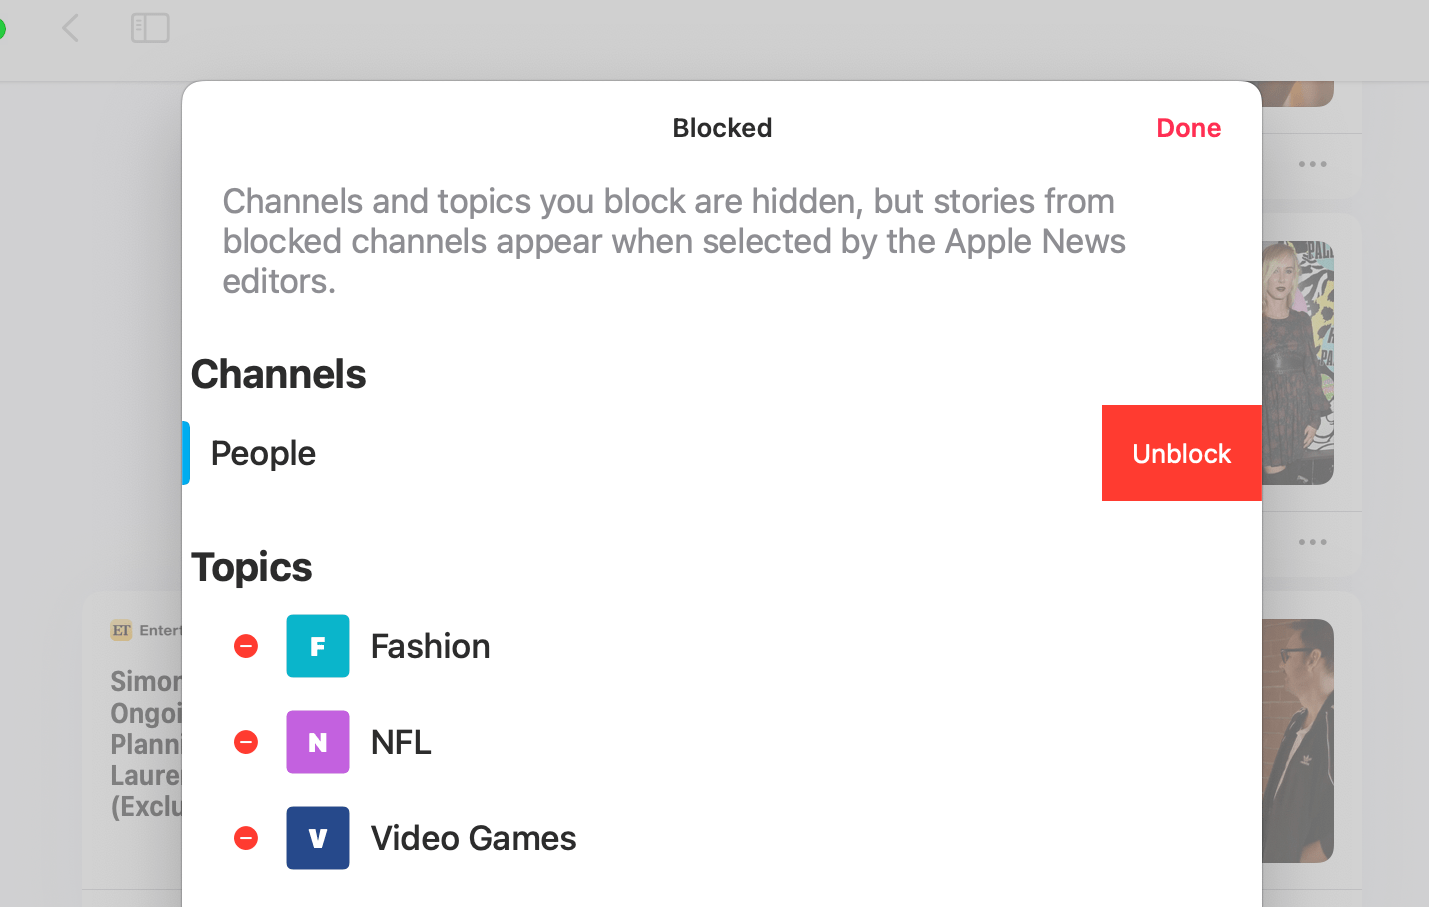Click the Video Games V icon

(x=318, y=838)
